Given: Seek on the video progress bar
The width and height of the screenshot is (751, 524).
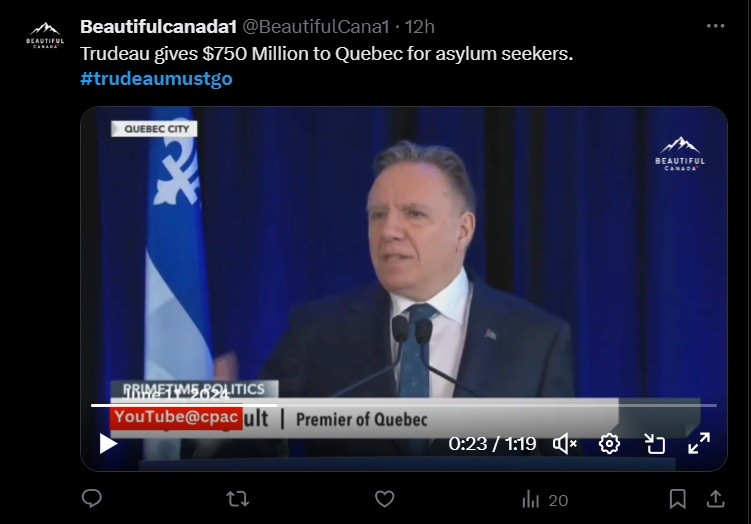Looking at the screenshot, I should tap(404, 405).
